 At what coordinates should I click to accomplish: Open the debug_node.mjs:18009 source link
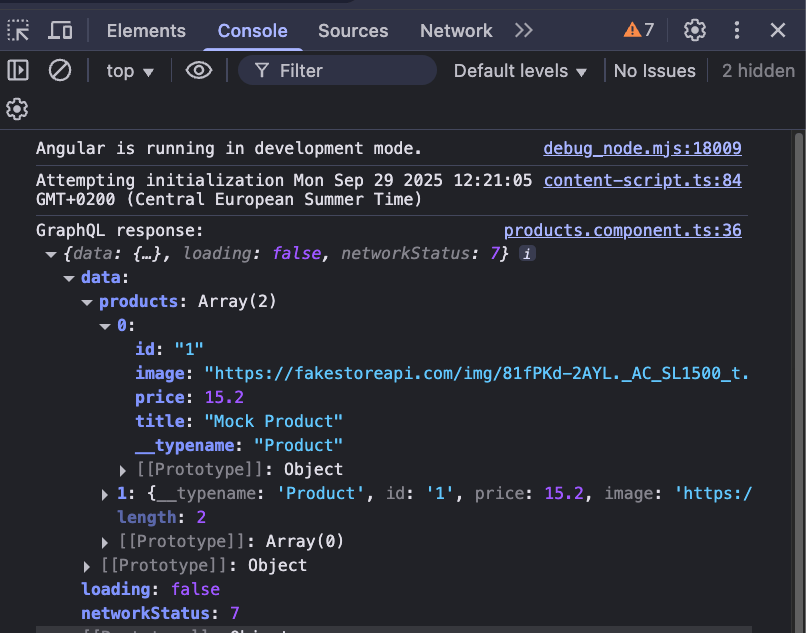pyautogui.click(x=642, y=149)
